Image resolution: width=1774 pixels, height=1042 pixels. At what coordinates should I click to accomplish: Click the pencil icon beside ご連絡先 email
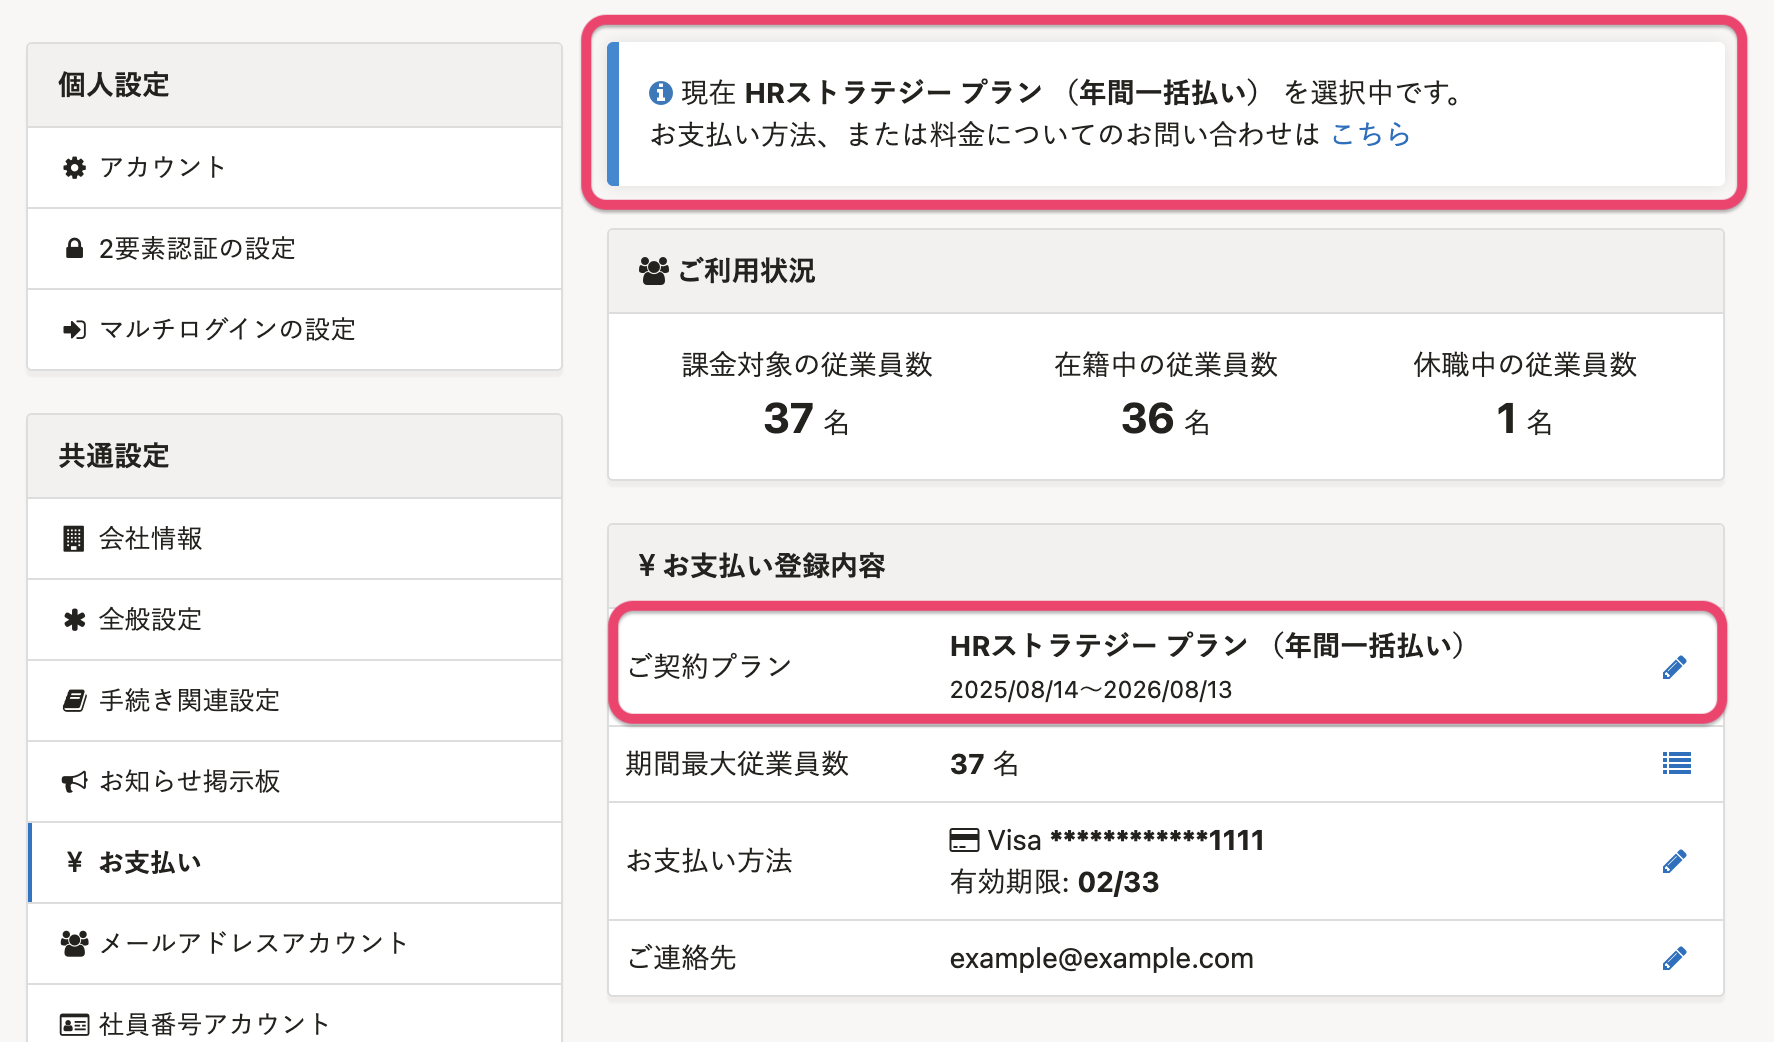1674,958
